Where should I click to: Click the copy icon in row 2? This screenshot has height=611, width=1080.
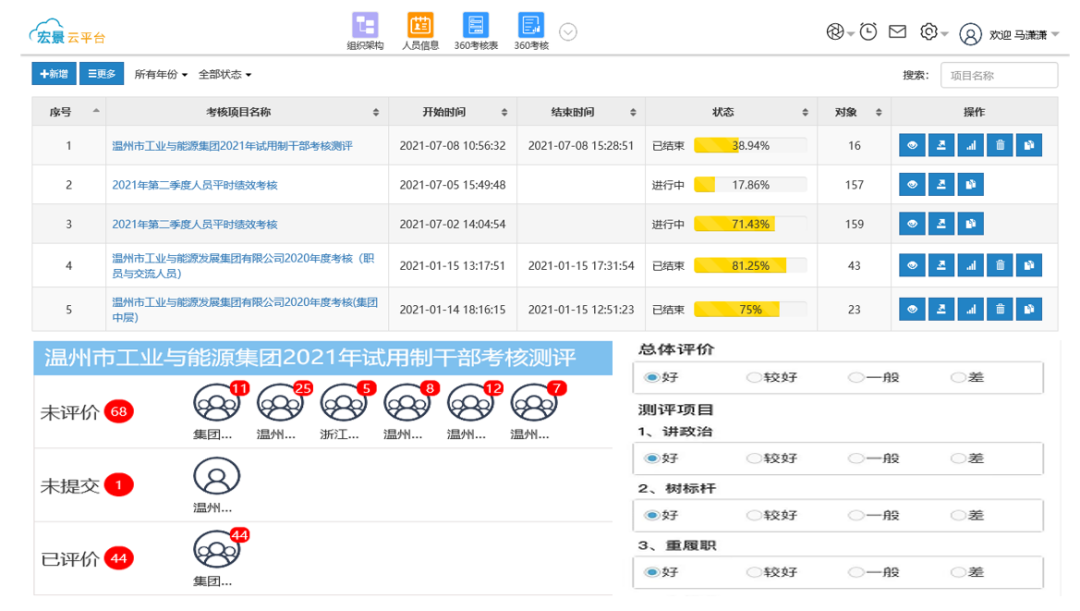970,185
